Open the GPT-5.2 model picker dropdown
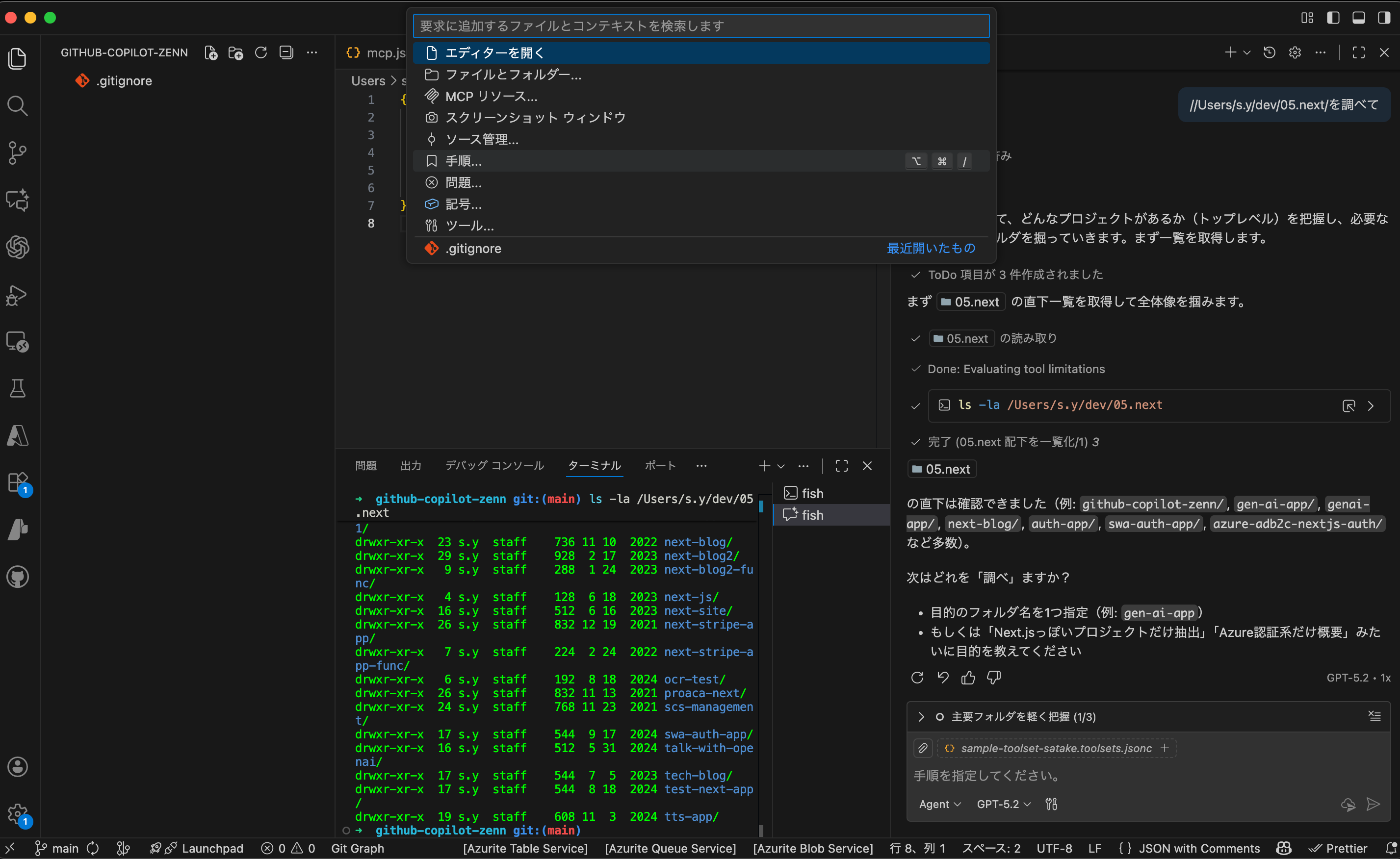The width and height of the screenshot is (1400, 859). (1003, 804)
